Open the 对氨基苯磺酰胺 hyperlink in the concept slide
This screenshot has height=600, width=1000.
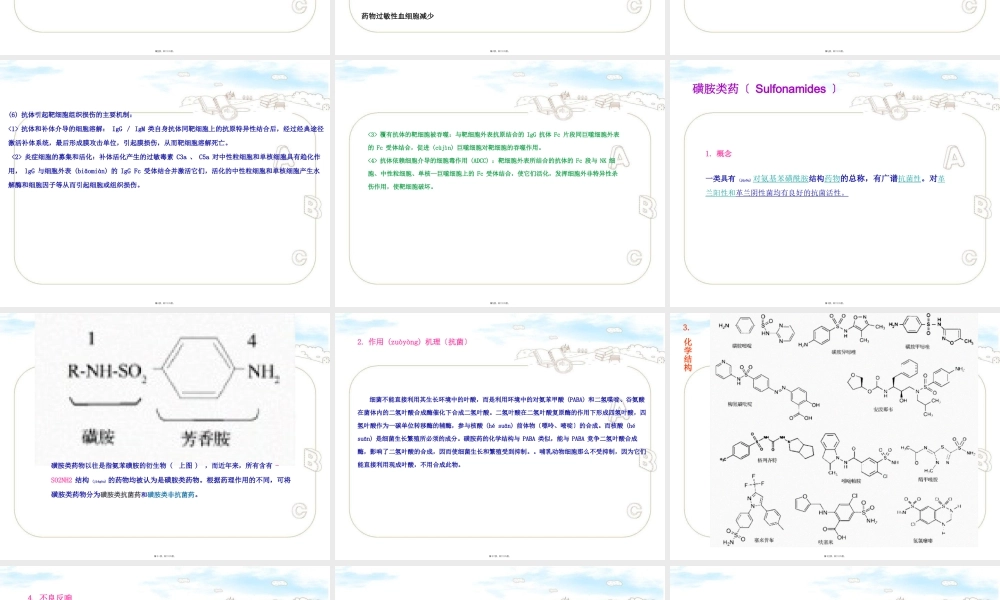click(x=780, y=176)
